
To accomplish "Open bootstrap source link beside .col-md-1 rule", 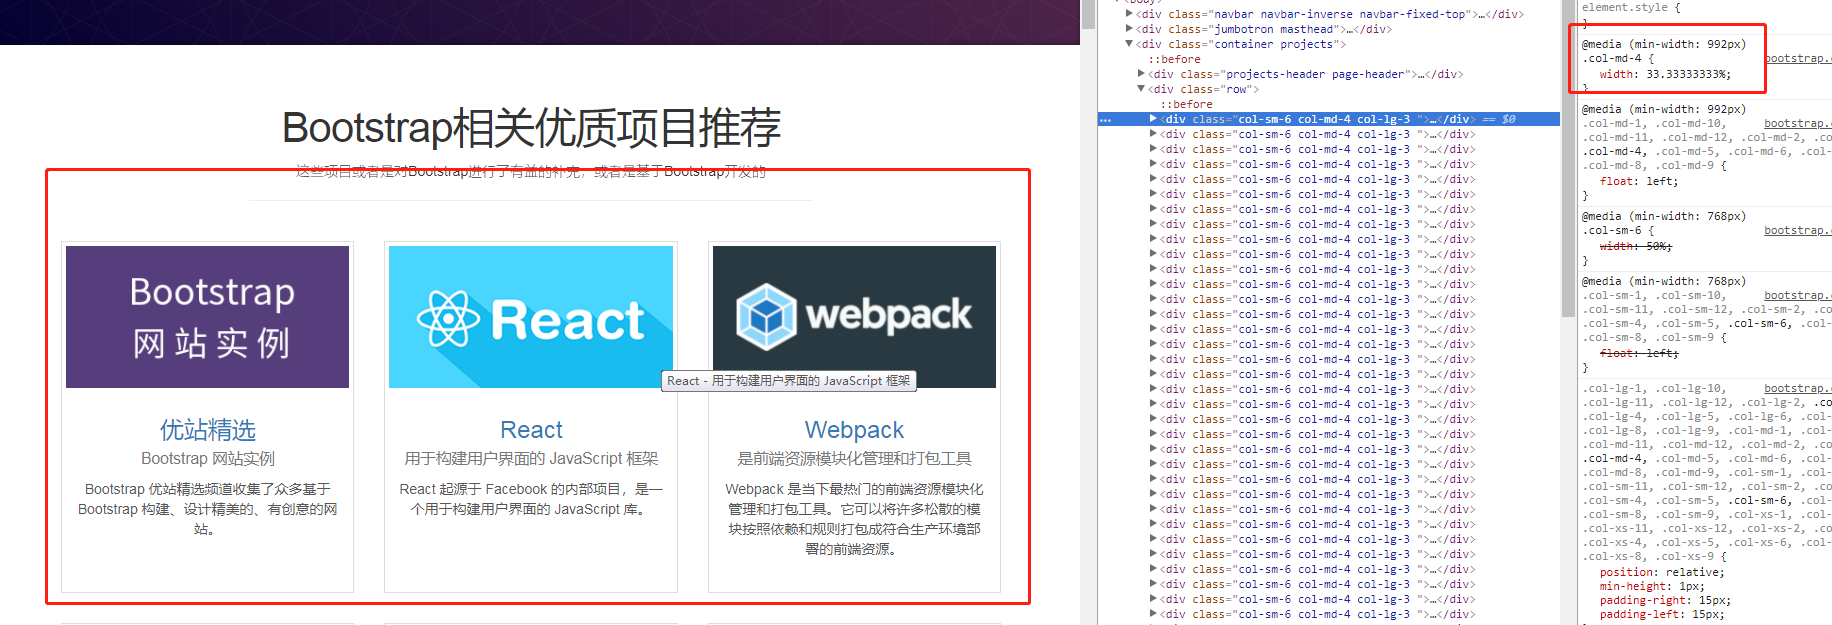I will [1797, 123].
